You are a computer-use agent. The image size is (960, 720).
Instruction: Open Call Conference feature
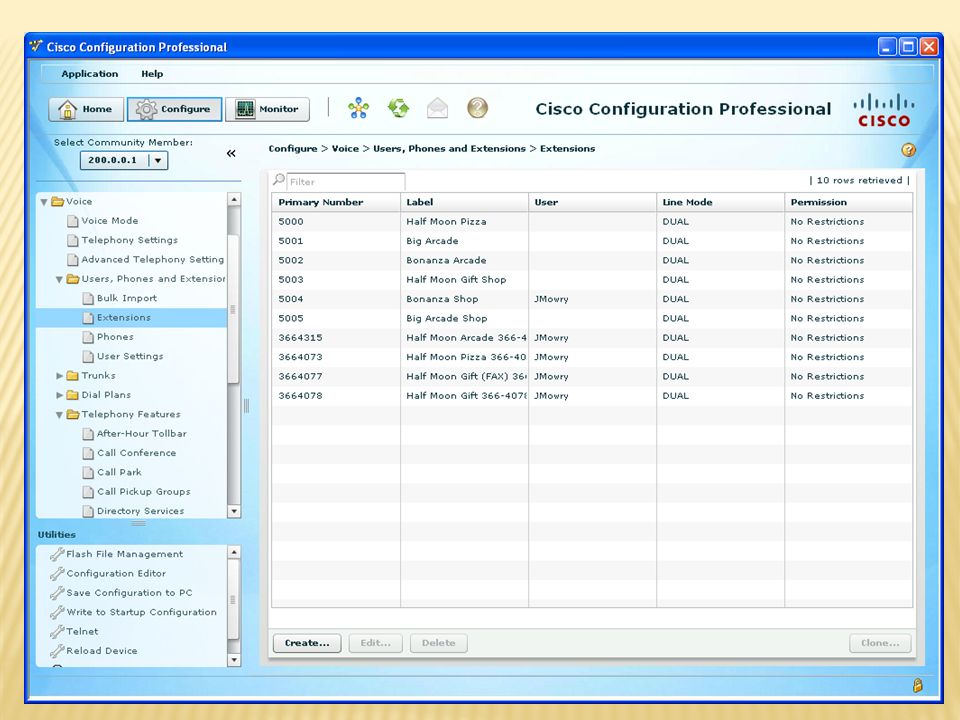pyautogui.click(x=137, y=453)
